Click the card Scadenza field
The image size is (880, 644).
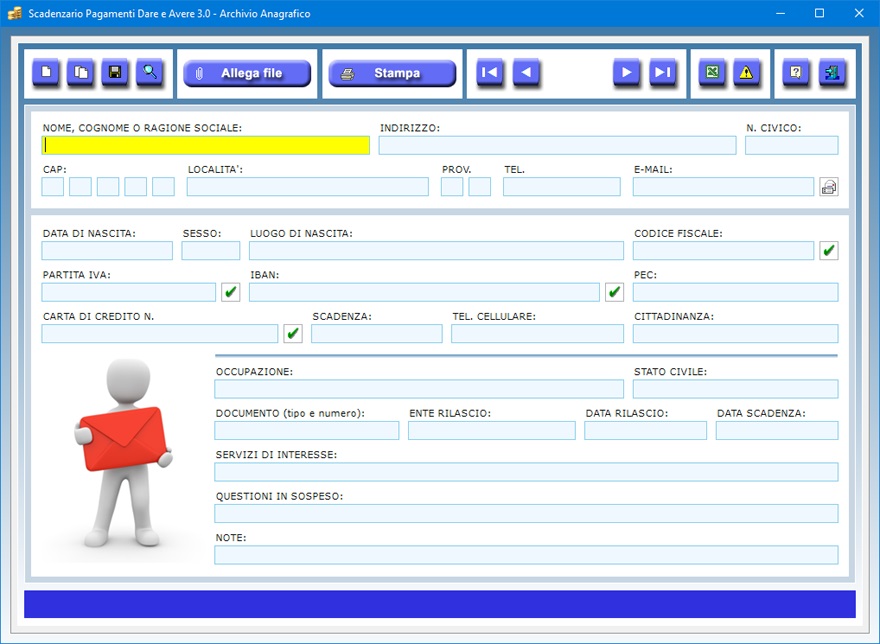pos(377,334)
